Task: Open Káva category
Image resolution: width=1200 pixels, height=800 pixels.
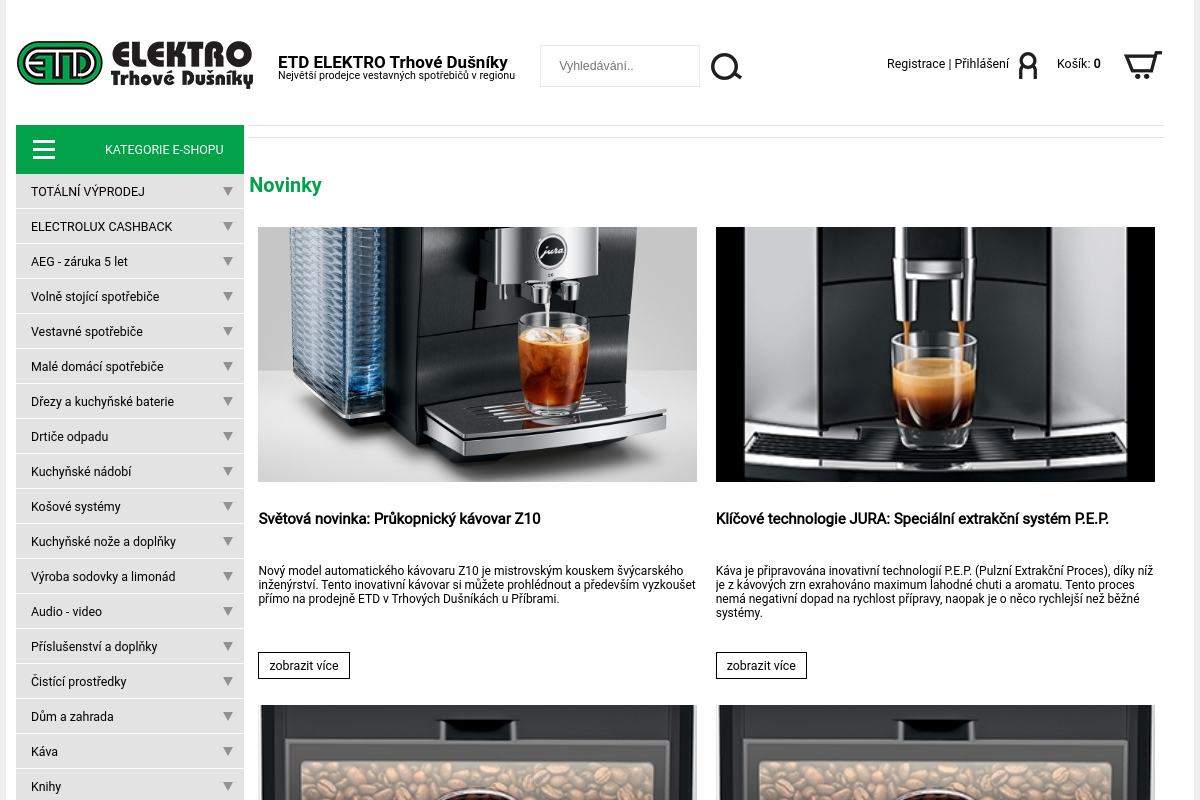Action: click(44, 752)
